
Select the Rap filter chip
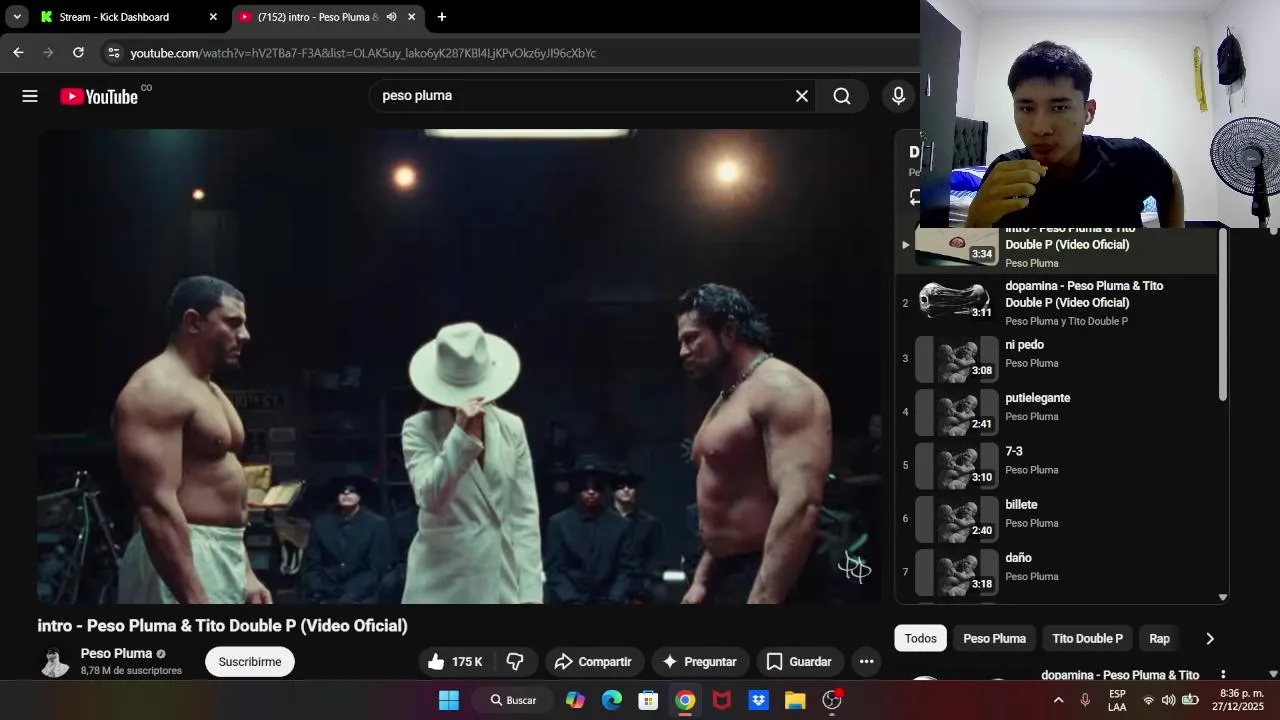point(1159,638)
